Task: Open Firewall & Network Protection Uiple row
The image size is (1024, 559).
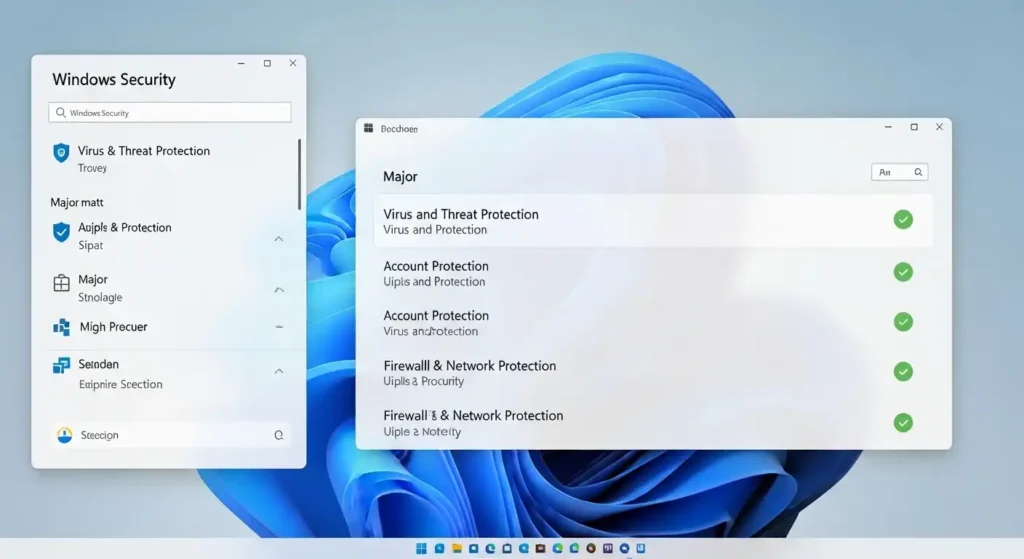Action: (x=653, y=423)
